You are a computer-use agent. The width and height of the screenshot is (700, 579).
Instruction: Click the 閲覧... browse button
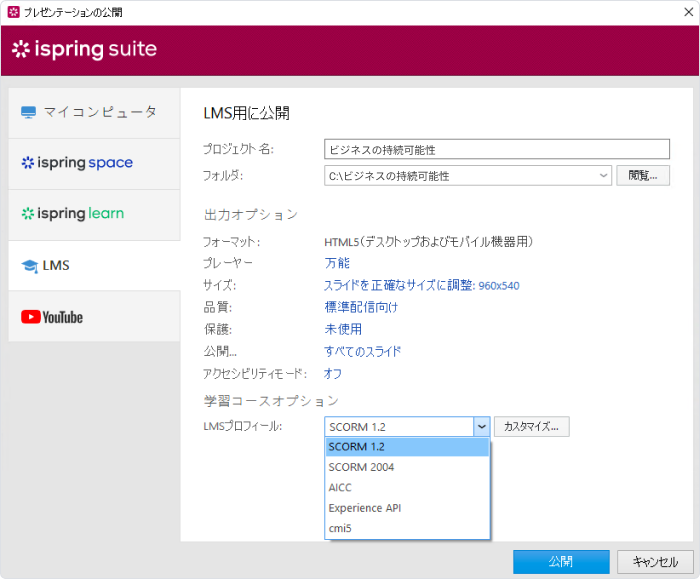(x=643, y=175)
